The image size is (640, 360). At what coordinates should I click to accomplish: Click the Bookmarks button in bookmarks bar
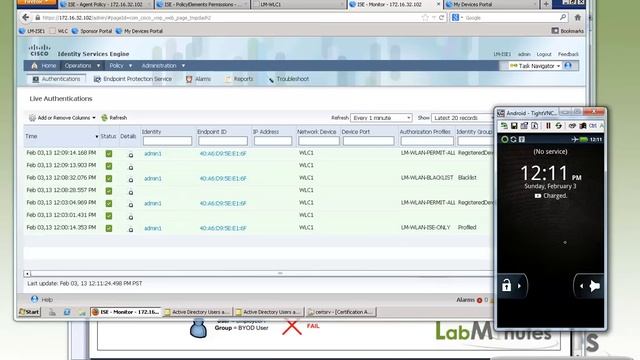[567, 31]
